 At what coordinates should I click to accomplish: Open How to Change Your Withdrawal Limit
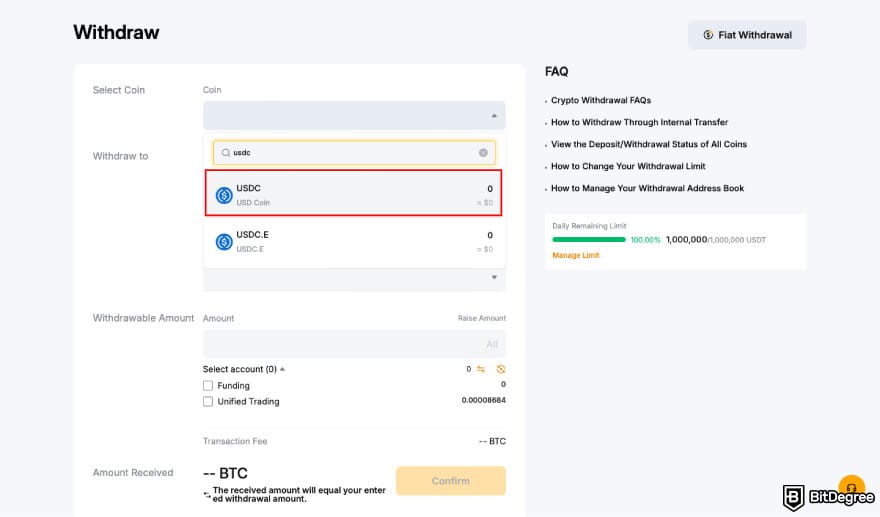point(628,166)
